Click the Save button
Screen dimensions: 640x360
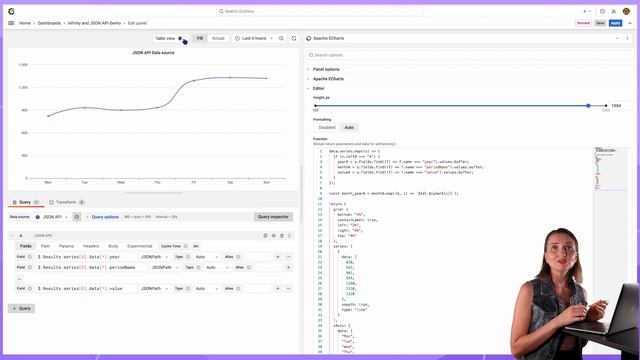coord(600,23)
